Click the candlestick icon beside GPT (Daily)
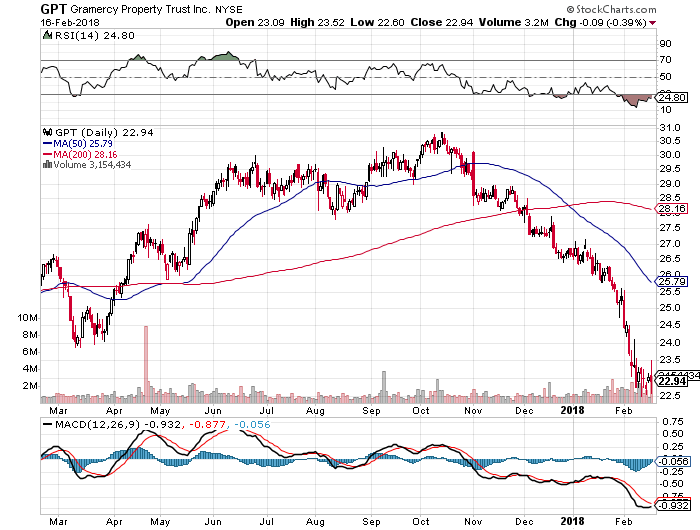 pyautogui.click(x=47, y=132)
